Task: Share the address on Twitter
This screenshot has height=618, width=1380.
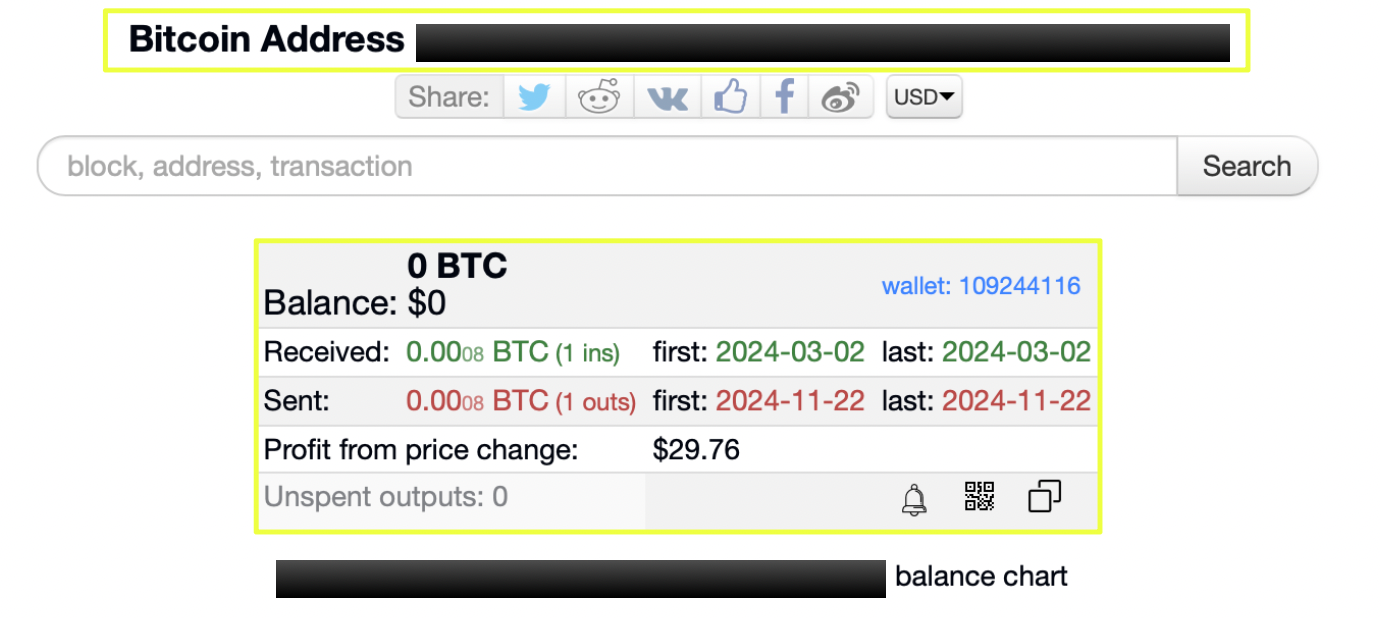Action: click(x=534, y=97)
